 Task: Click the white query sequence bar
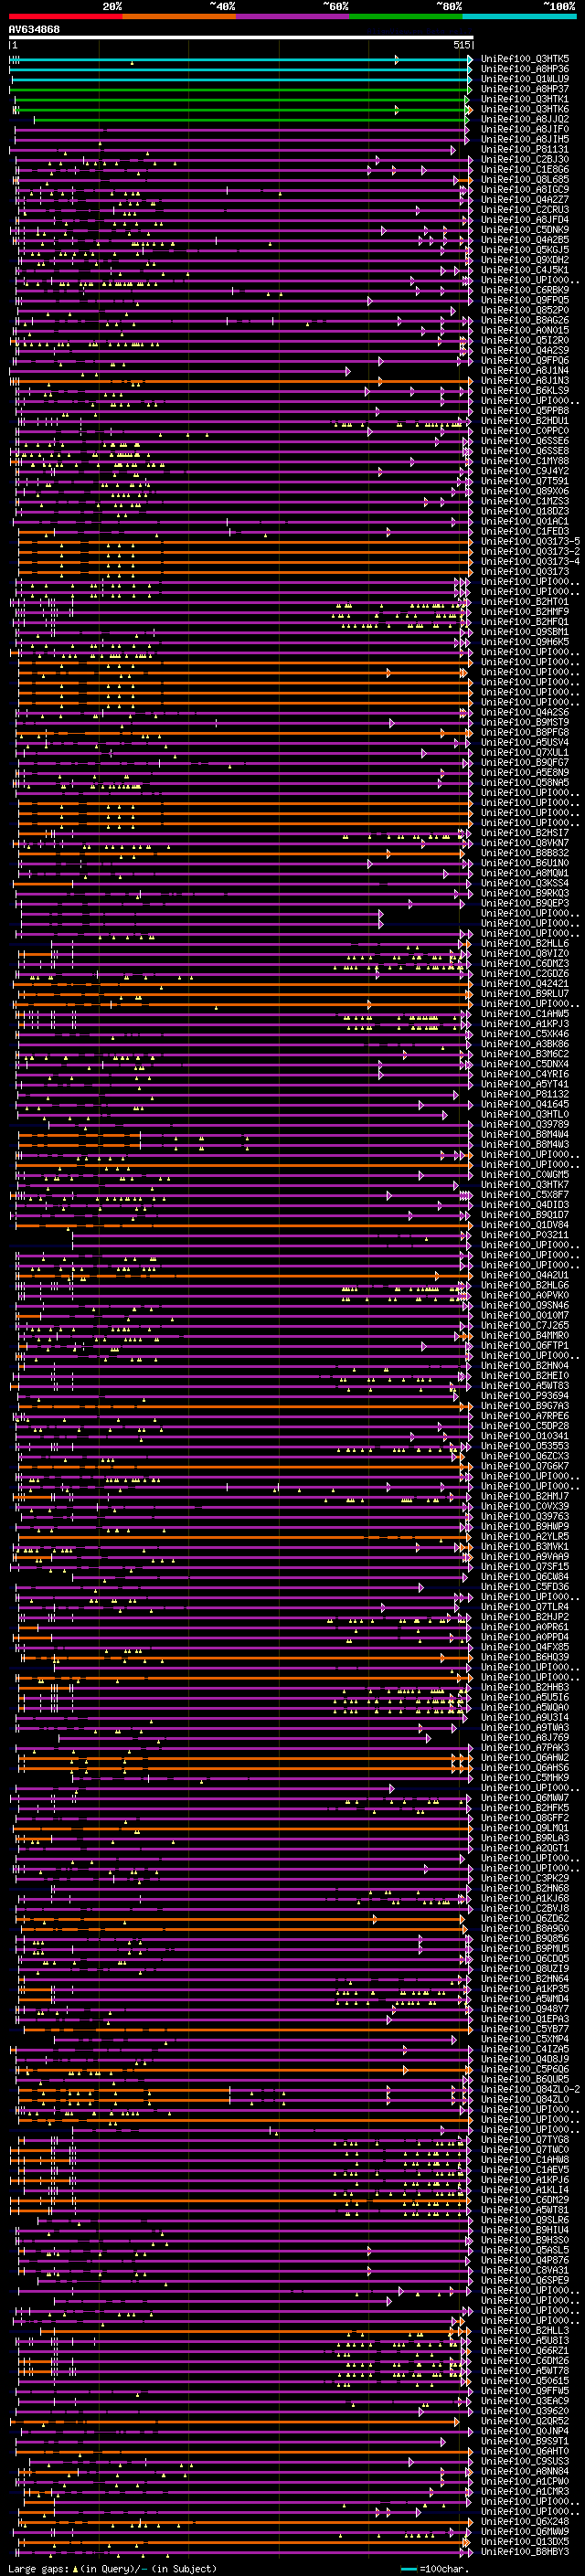pyautogui.click(x=241, y=38)
